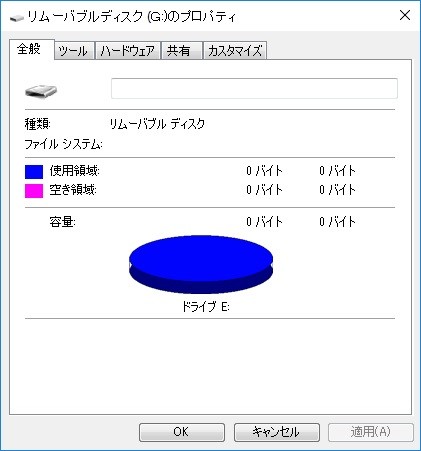Click the 空き領域 label

click(x=73, y=190)
